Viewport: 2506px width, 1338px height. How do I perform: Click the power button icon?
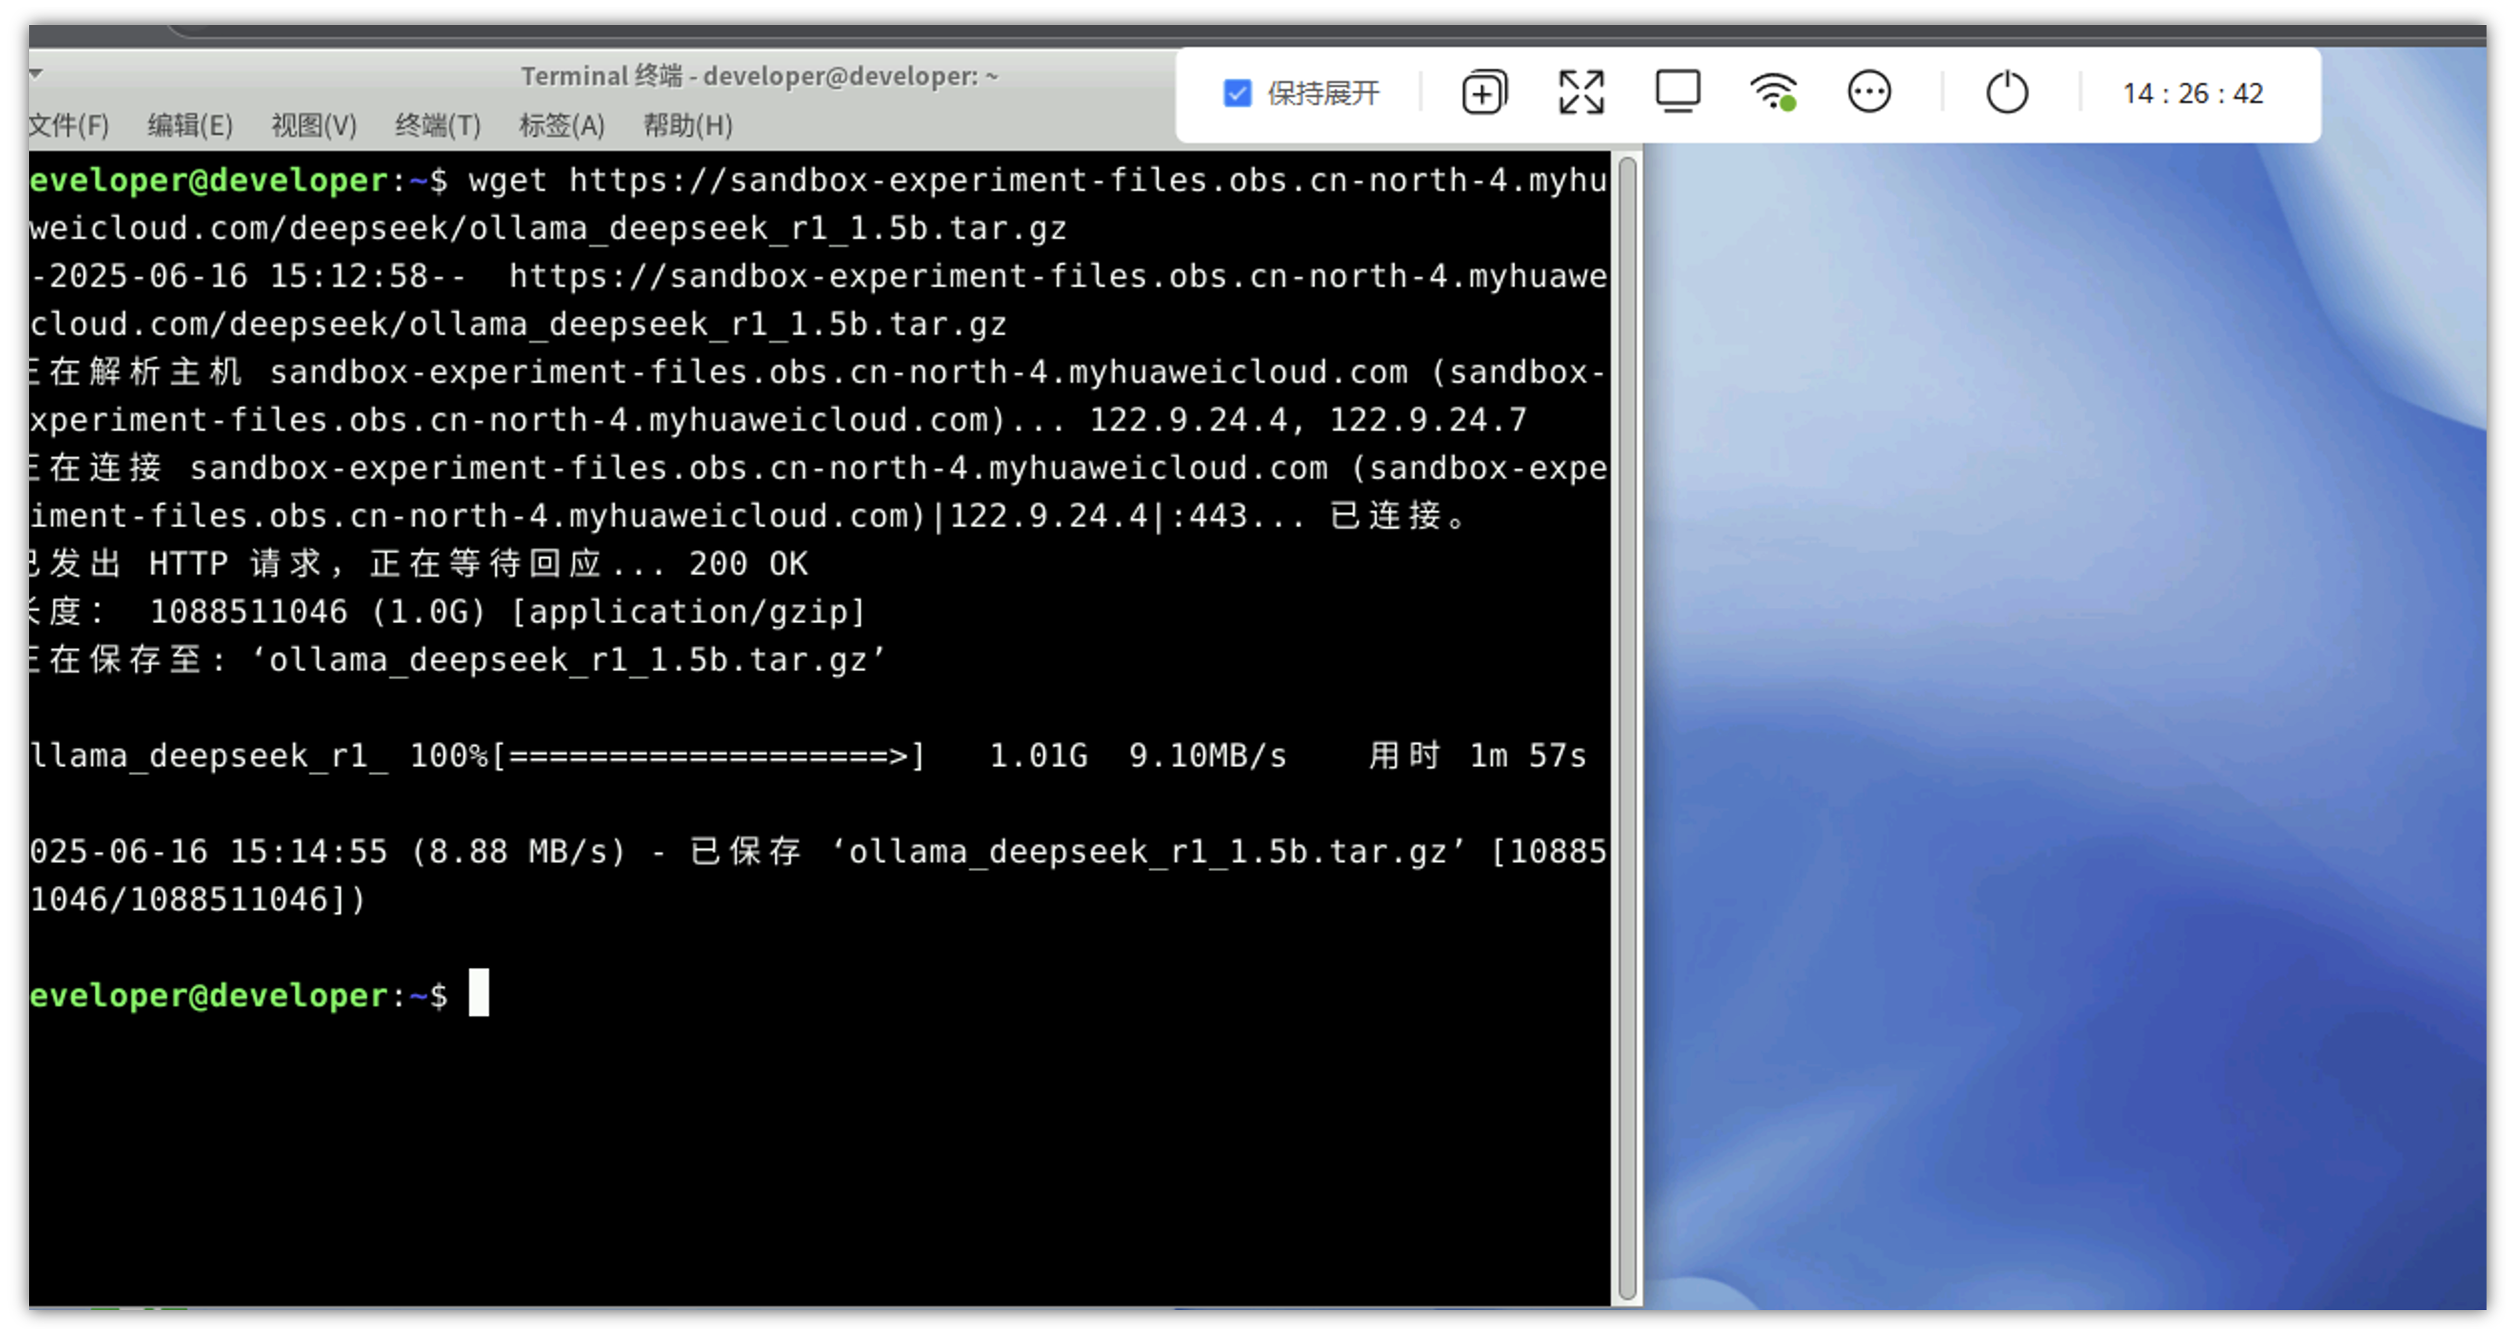click(2005, 93)
